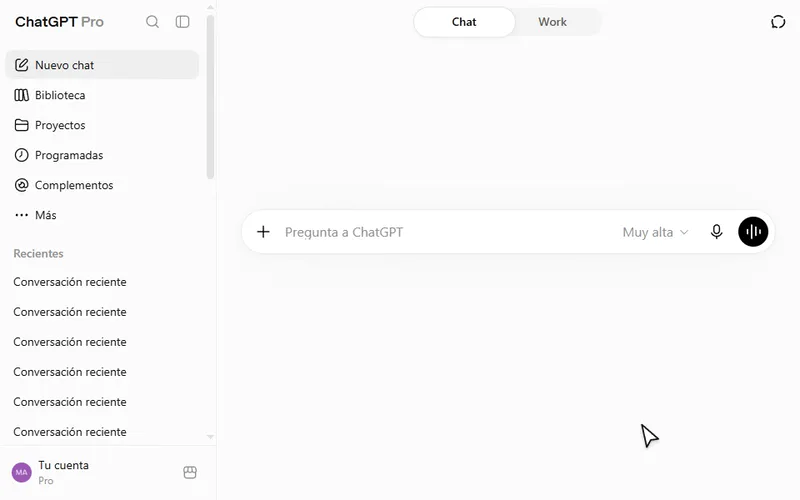
Task: Expand the Muy alta model dropdown
Action: click(x=655, y=233)
